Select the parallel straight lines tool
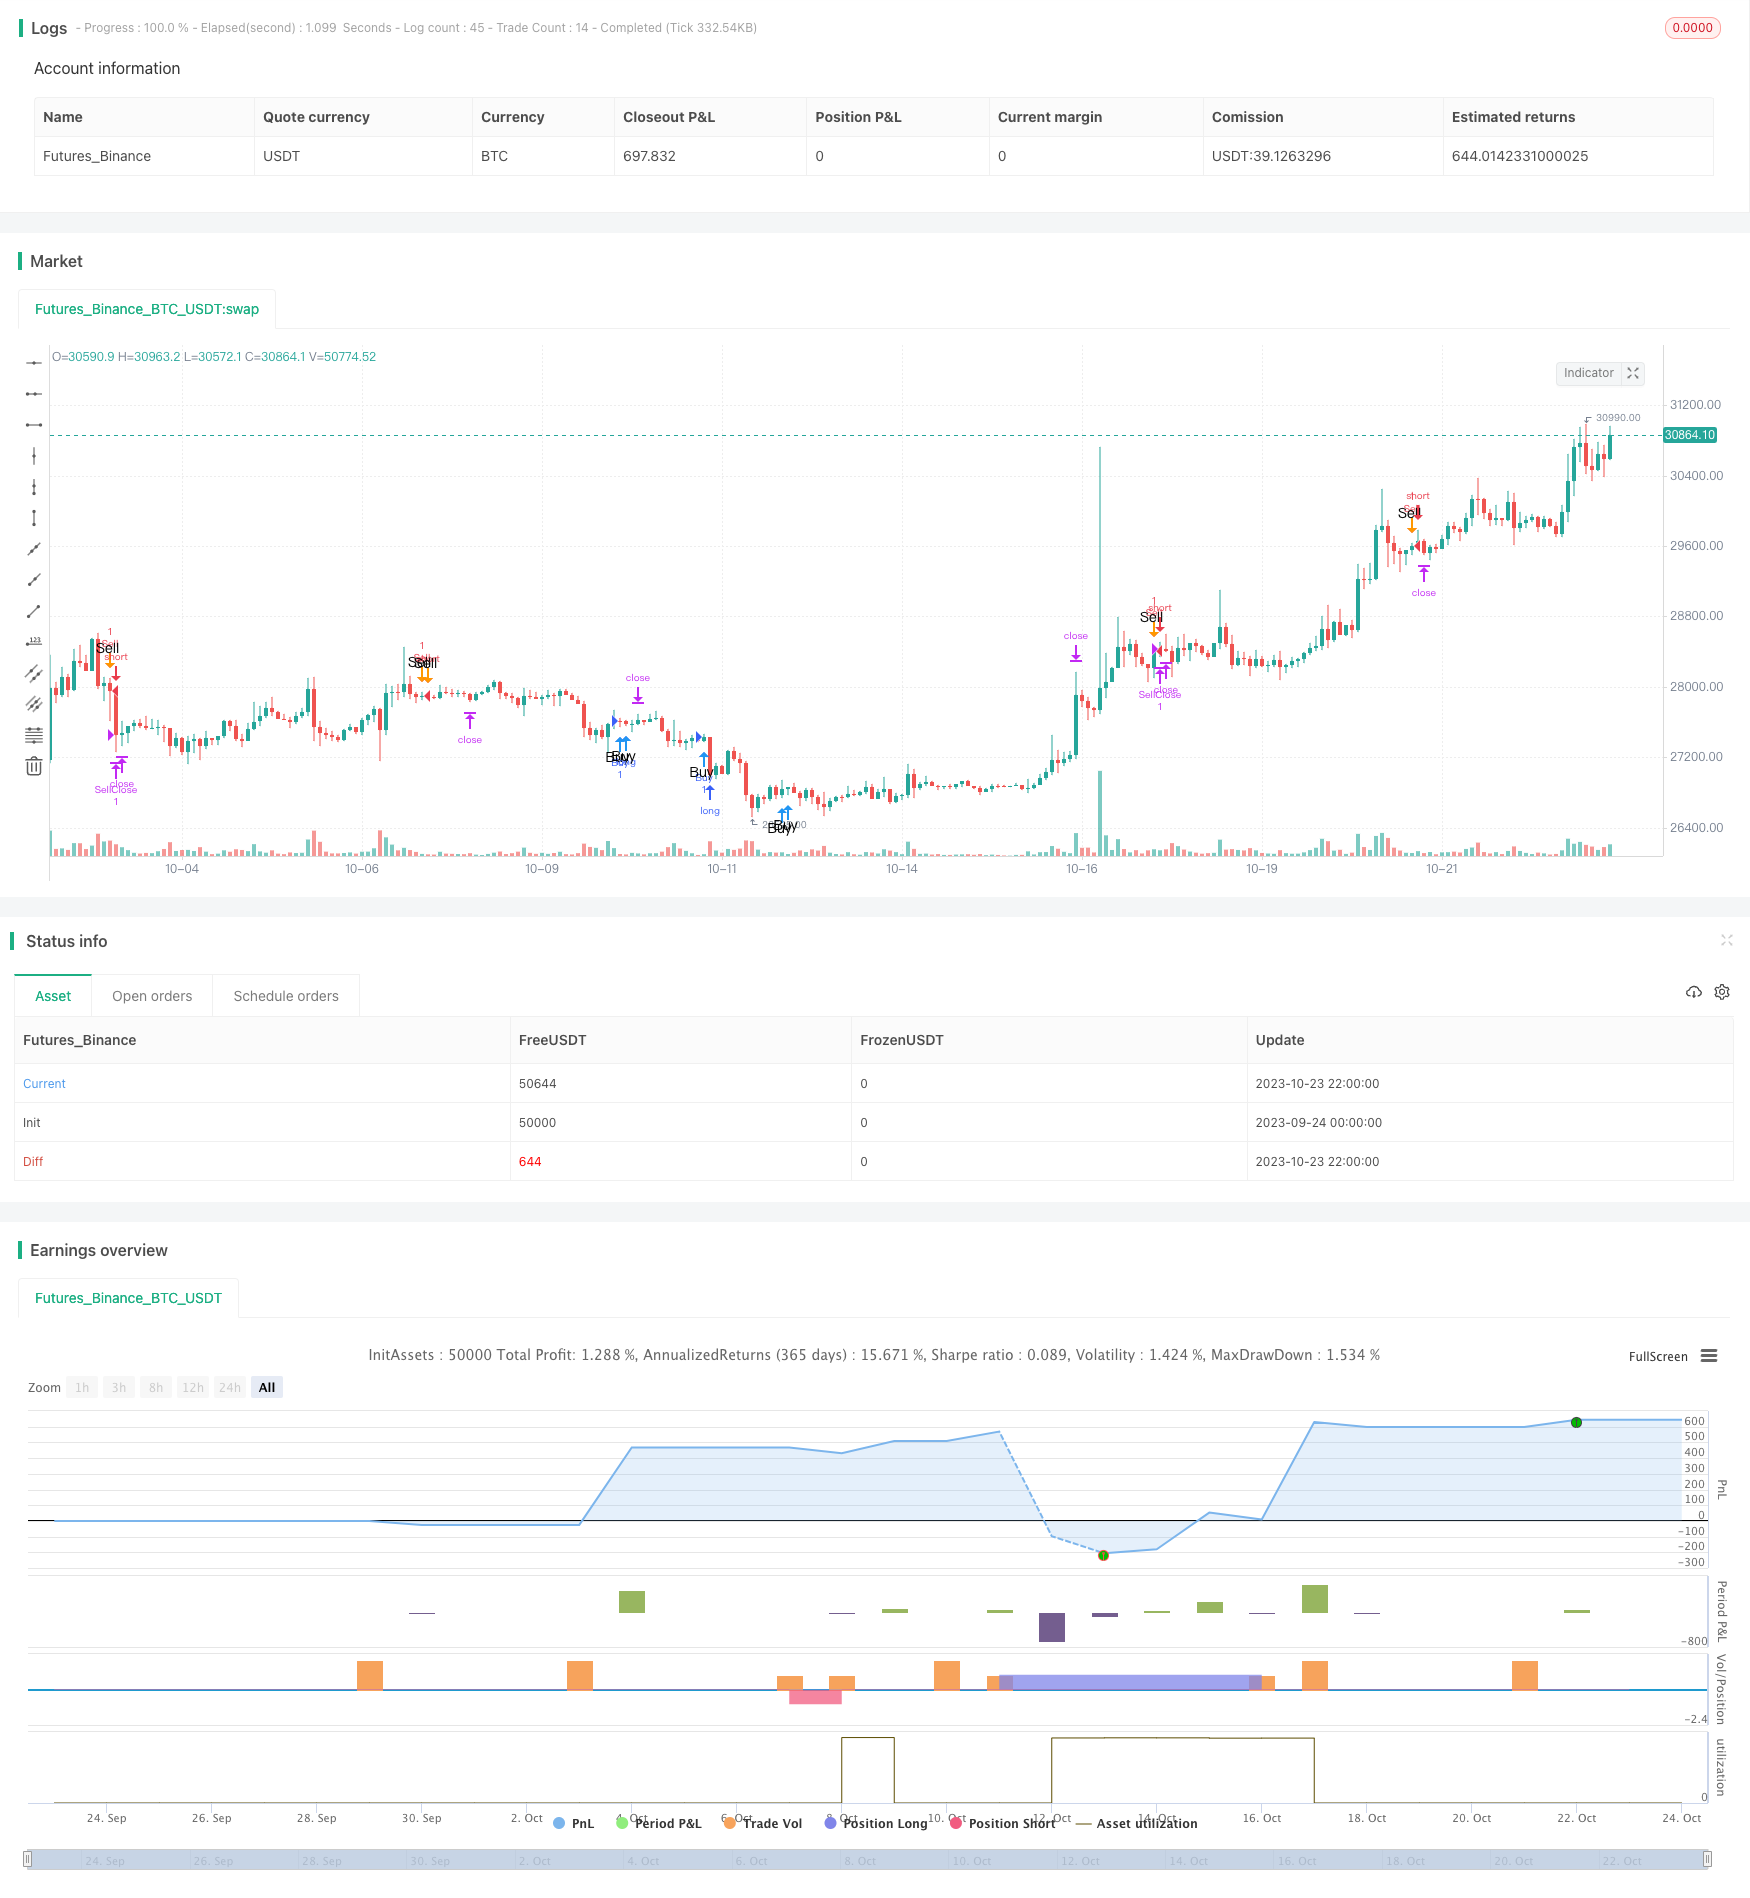The image size is (1750, 1898). (x=34, y=704)
